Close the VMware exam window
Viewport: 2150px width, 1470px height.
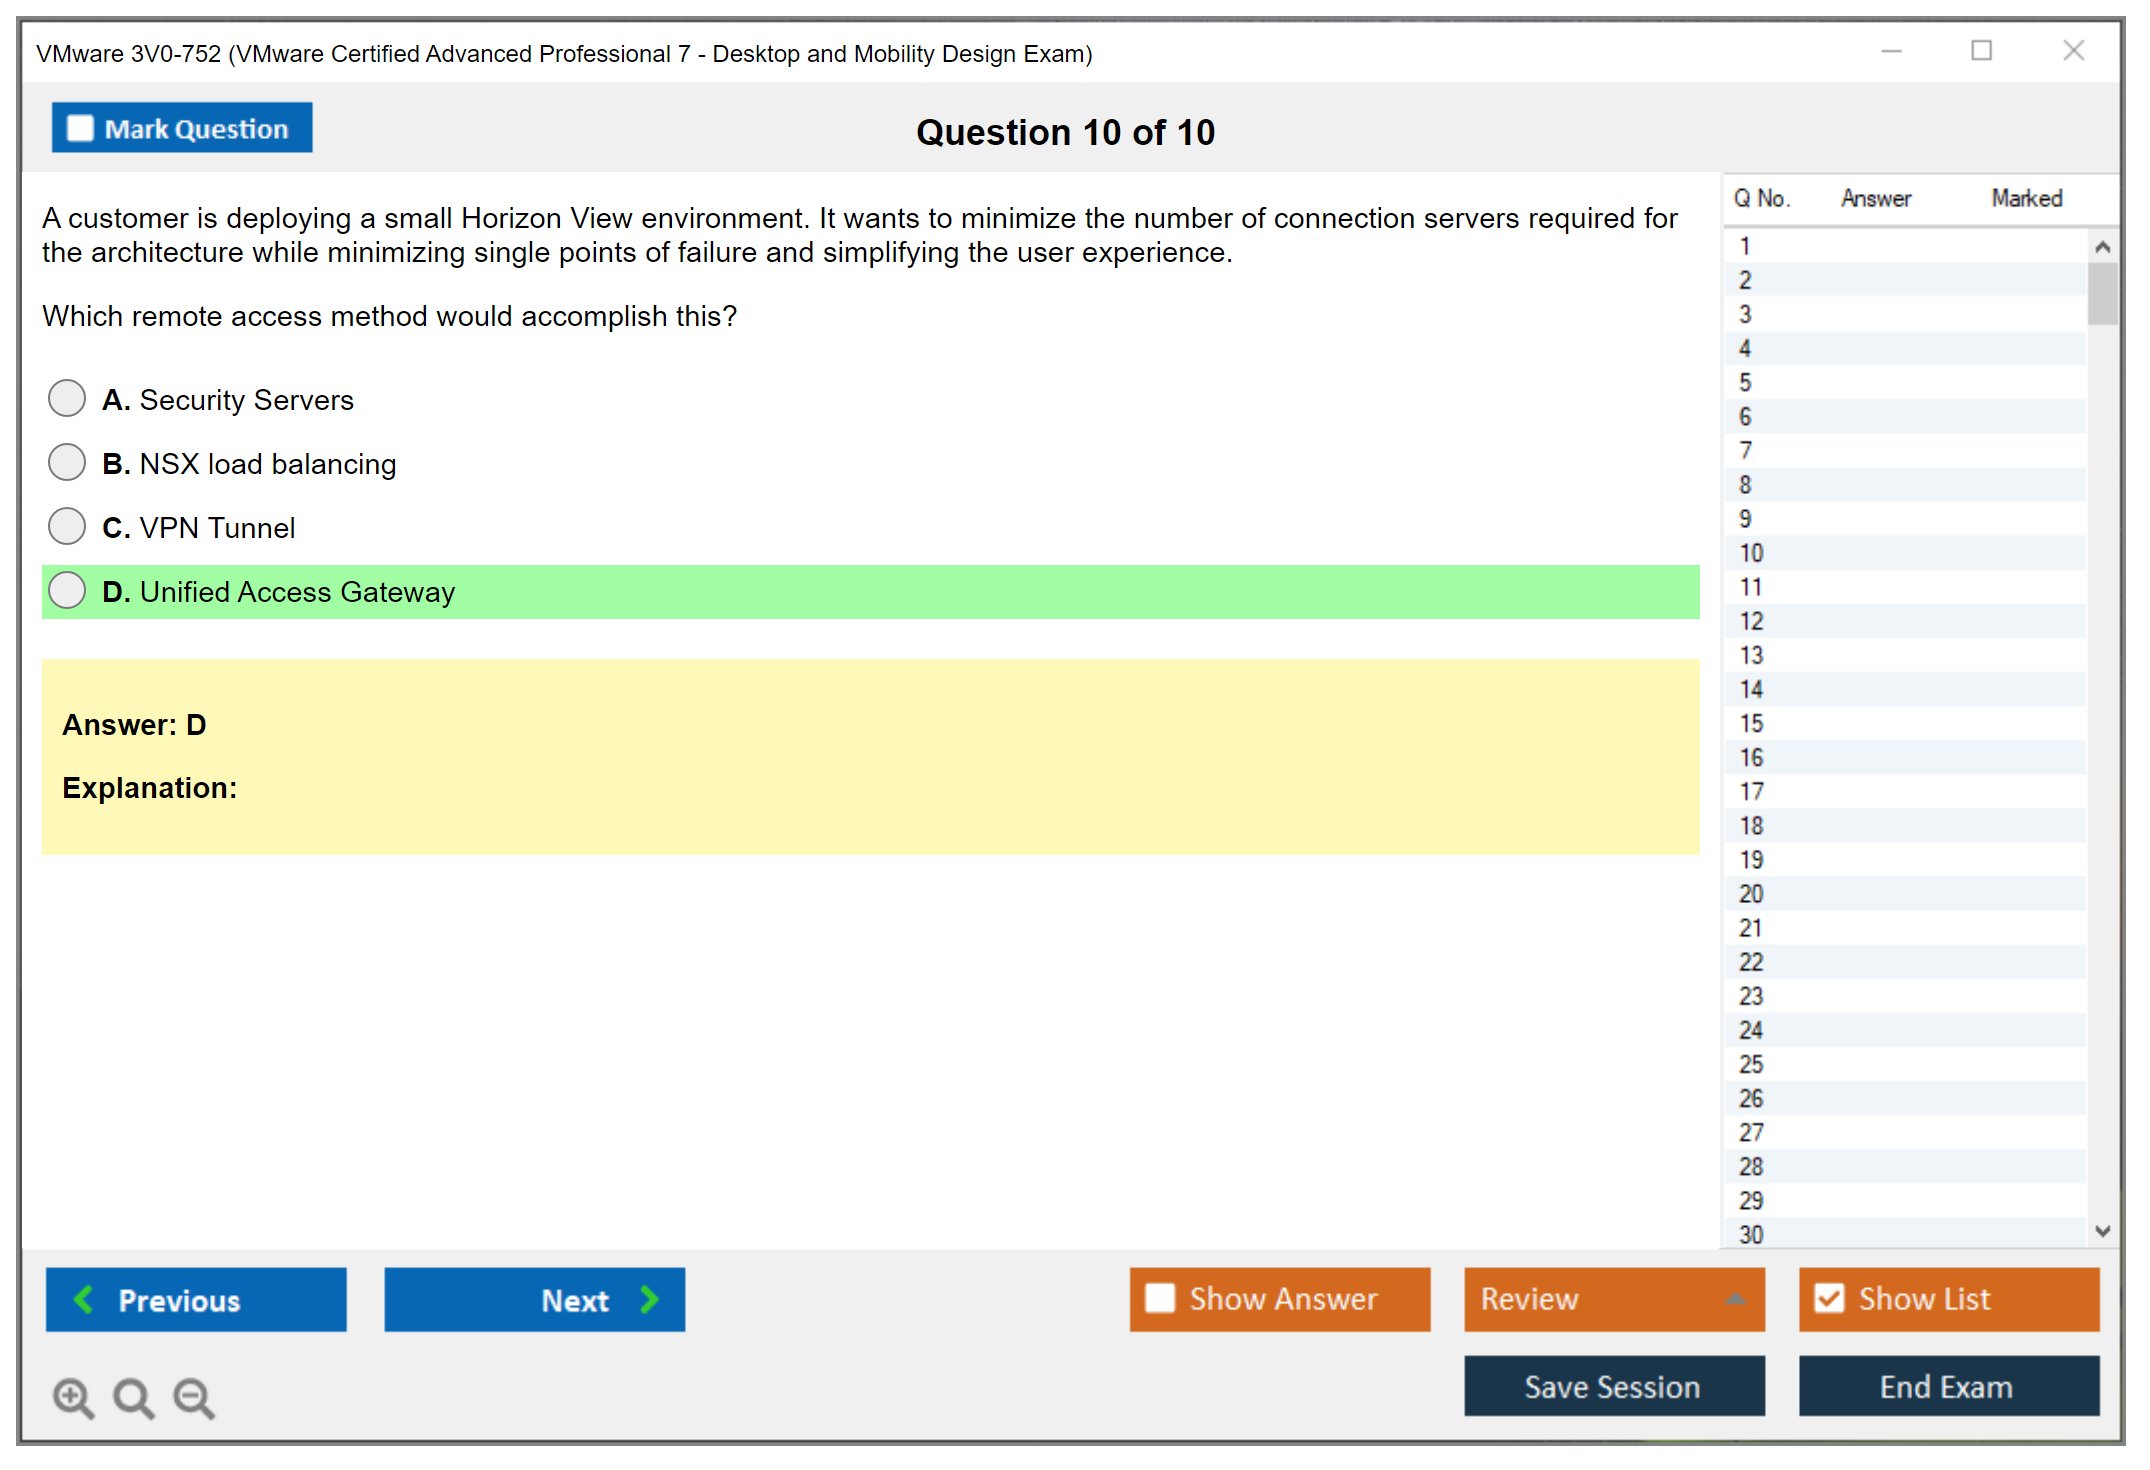coord(2073,51)
